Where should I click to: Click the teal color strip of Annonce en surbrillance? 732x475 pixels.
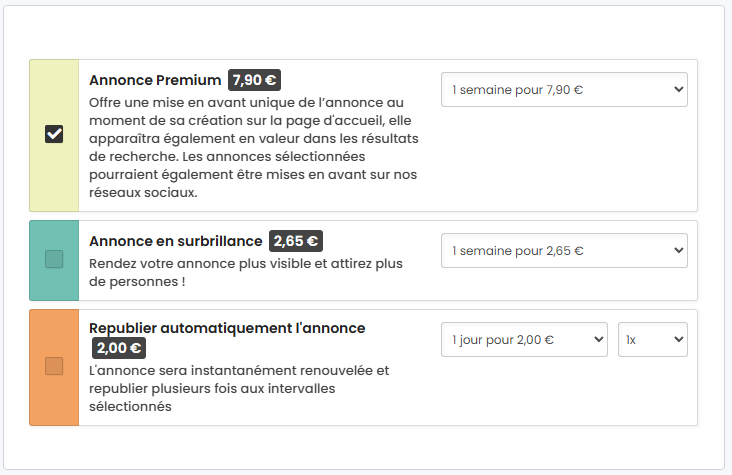tap(54, 285)
